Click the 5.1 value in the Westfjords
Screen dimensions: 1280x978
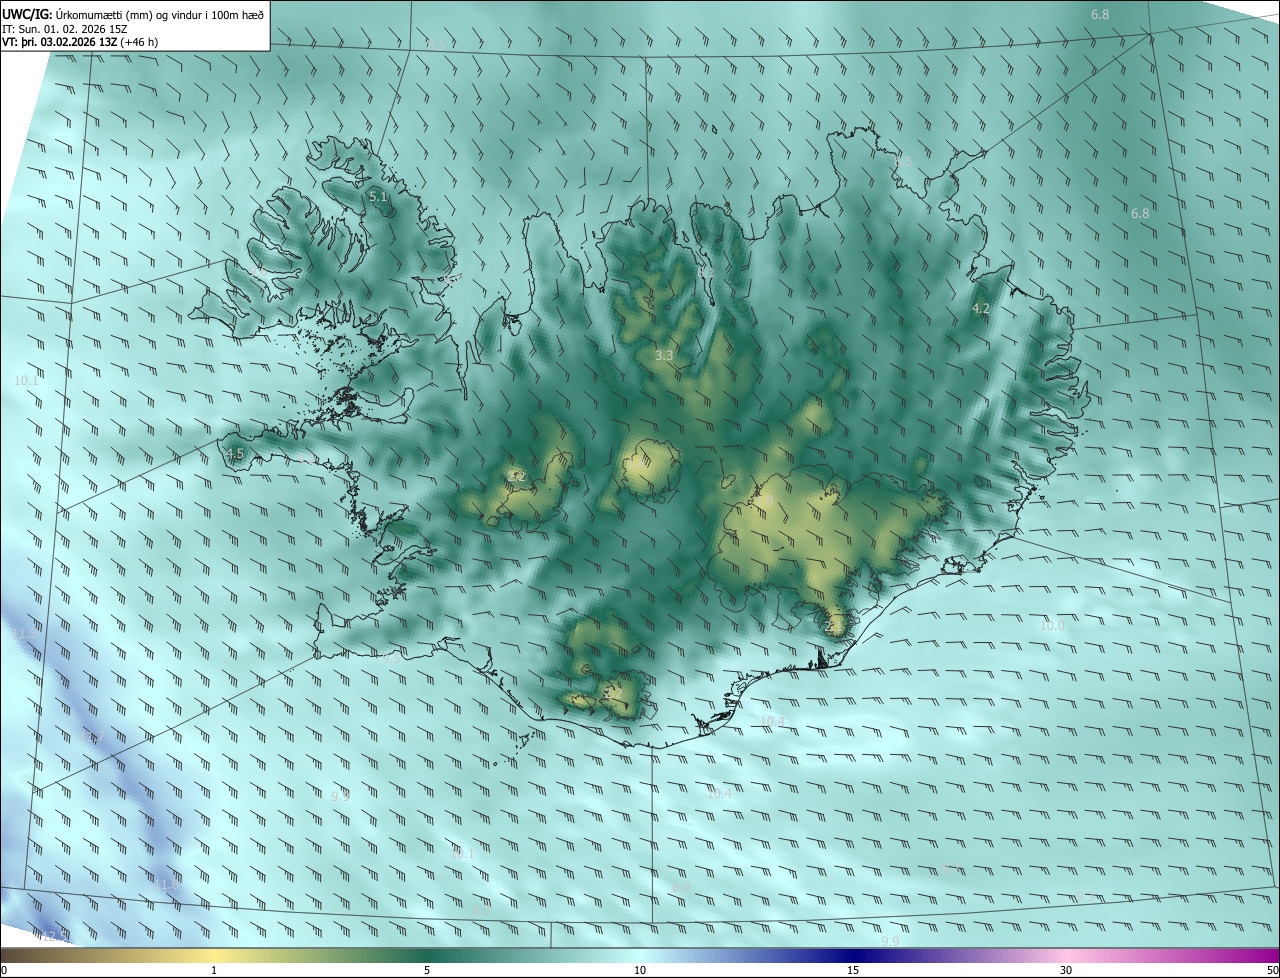point(378,197)
